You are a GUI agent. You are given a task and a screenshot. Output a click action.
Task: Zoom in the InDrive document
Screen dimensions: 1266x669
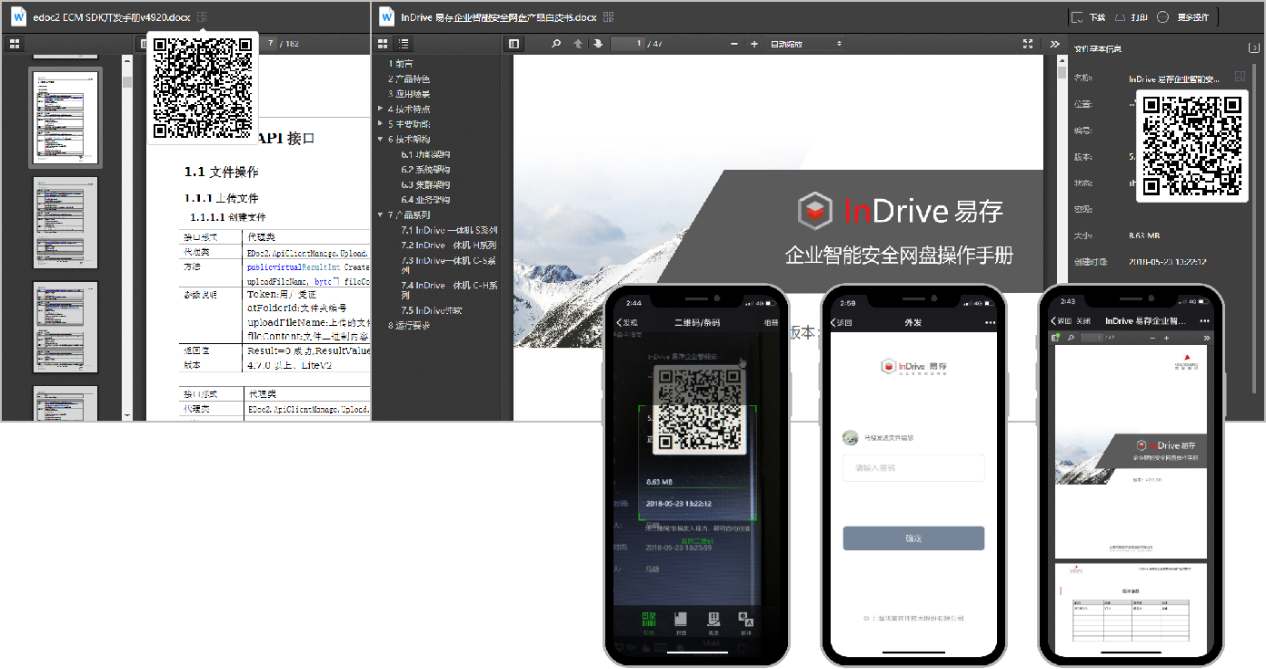pos(754,44)
